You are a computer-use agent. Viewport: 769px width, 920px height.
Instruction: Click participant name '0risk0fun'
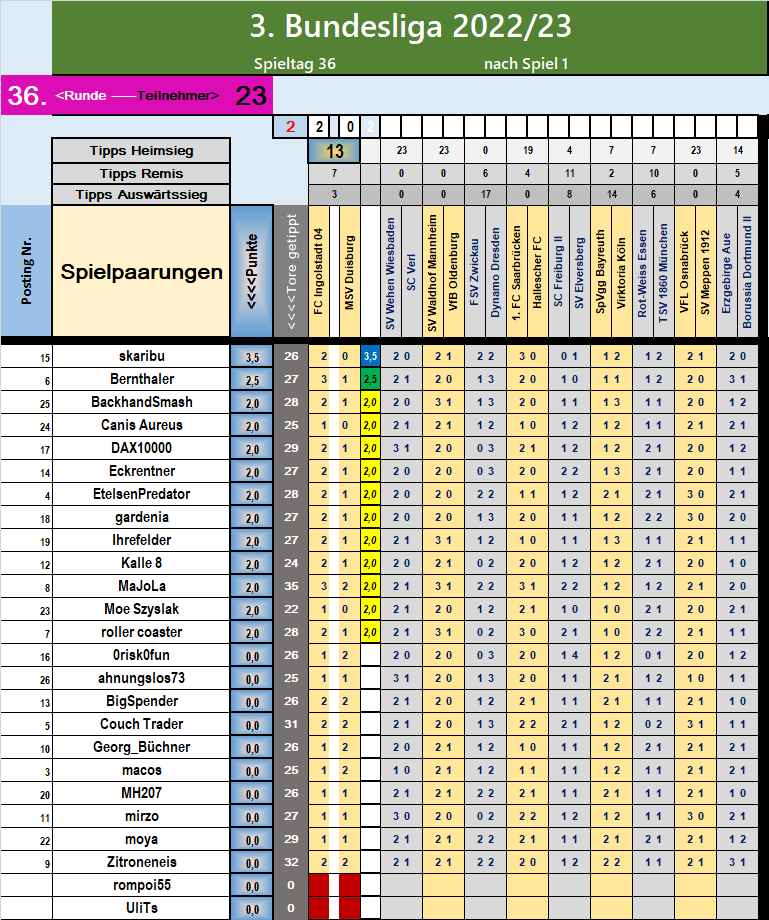pyautogui.click(x=141, y=655)
